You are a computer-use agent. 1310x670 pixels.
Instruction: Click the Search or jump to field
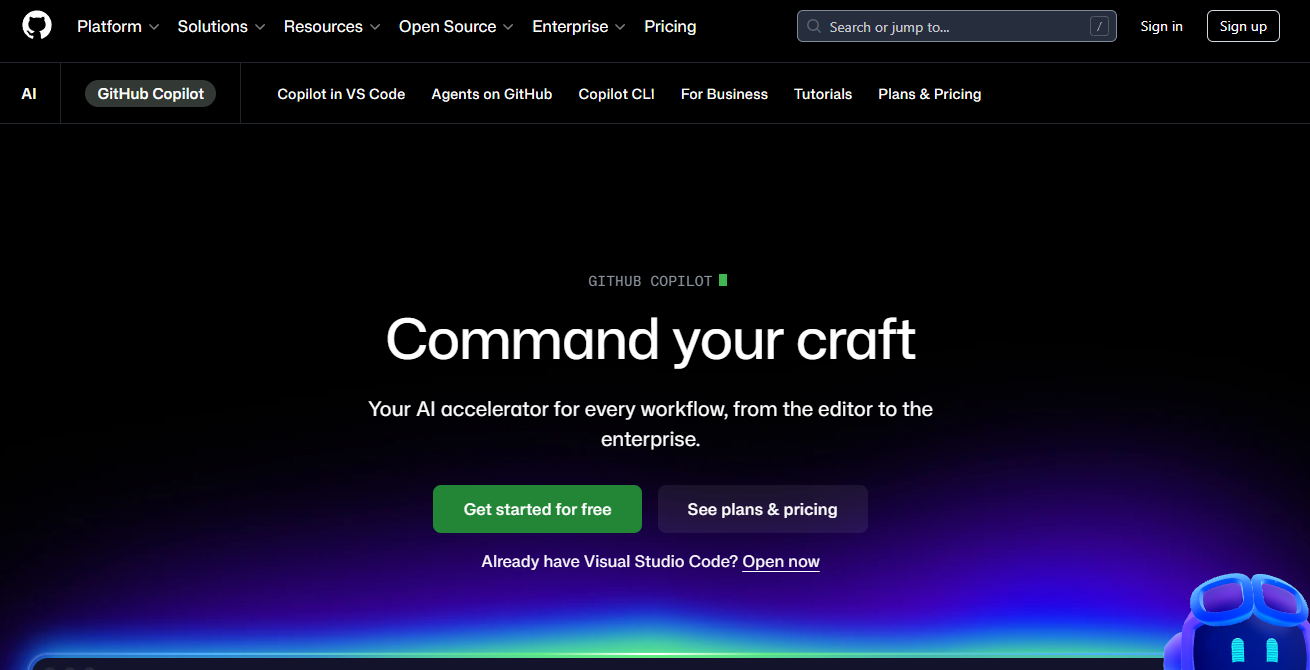(956, 27)
